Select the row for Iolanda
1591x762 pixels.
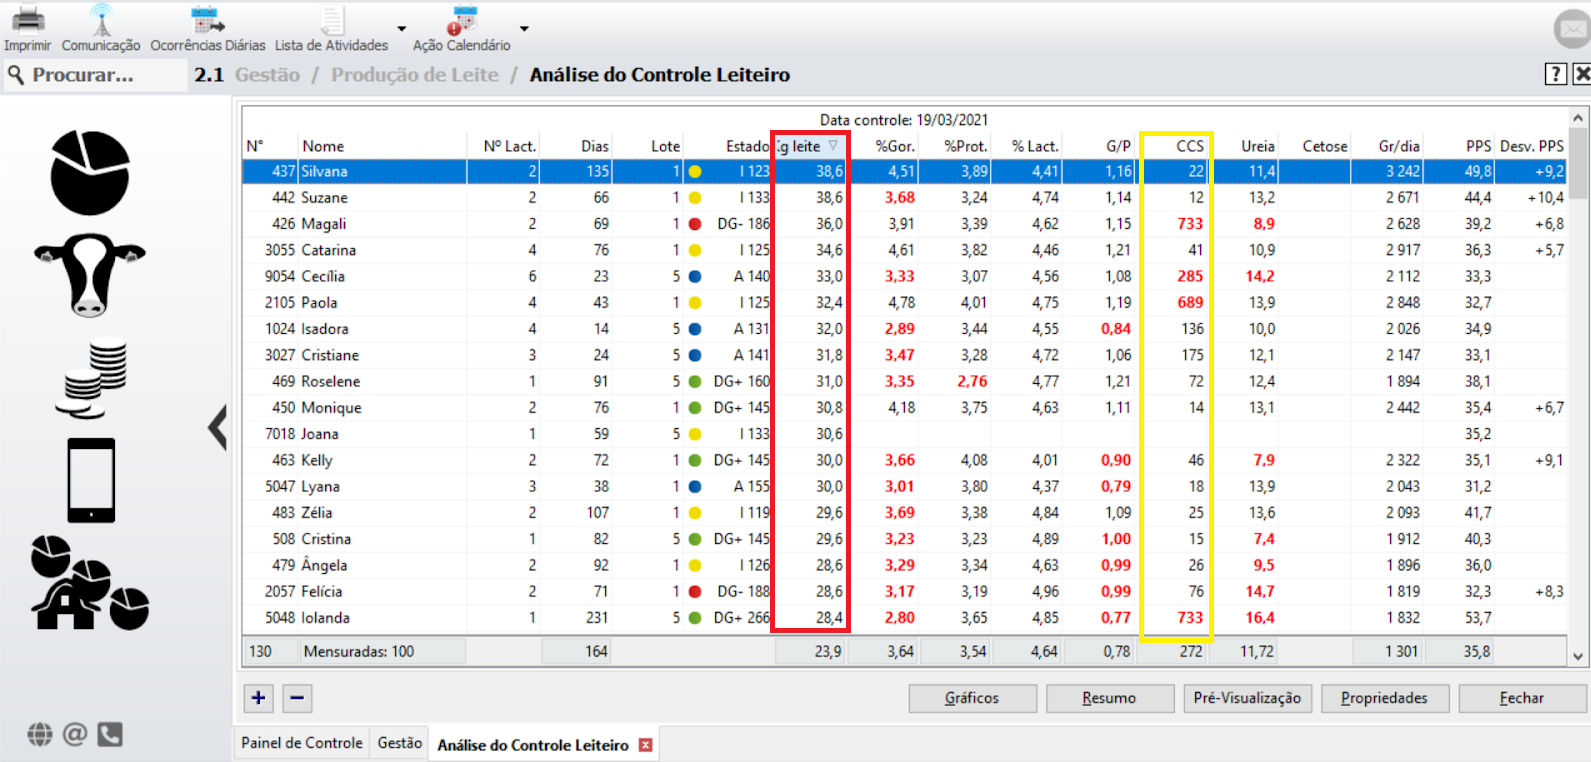point(905,618)
